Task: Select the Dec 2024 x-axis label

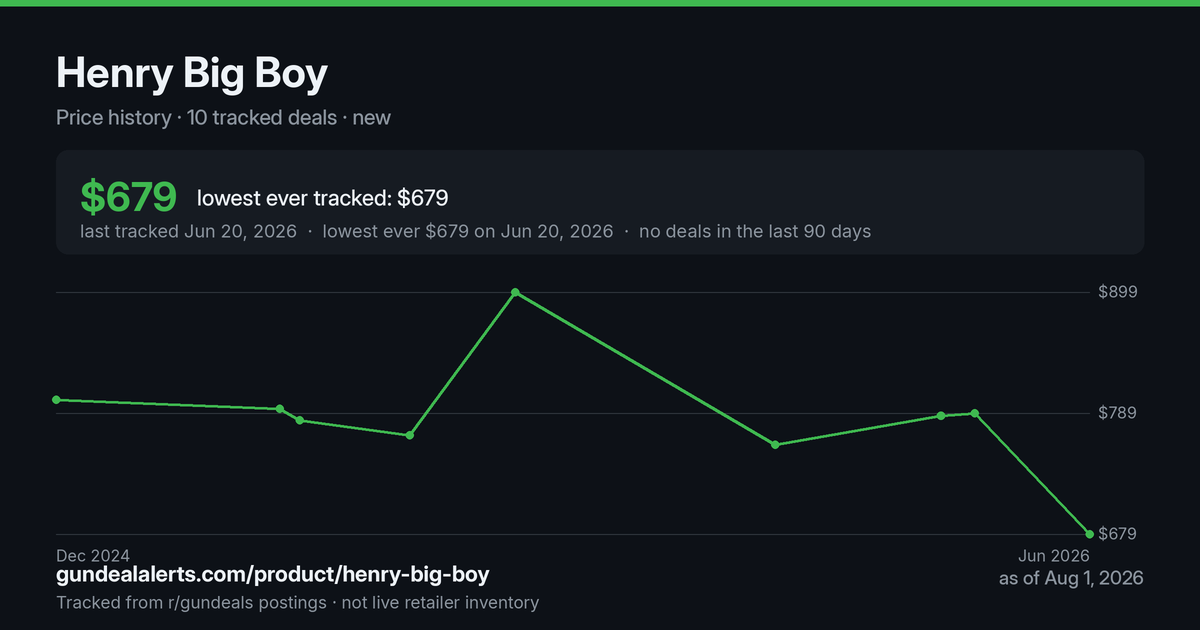Action: click(93, 555)
